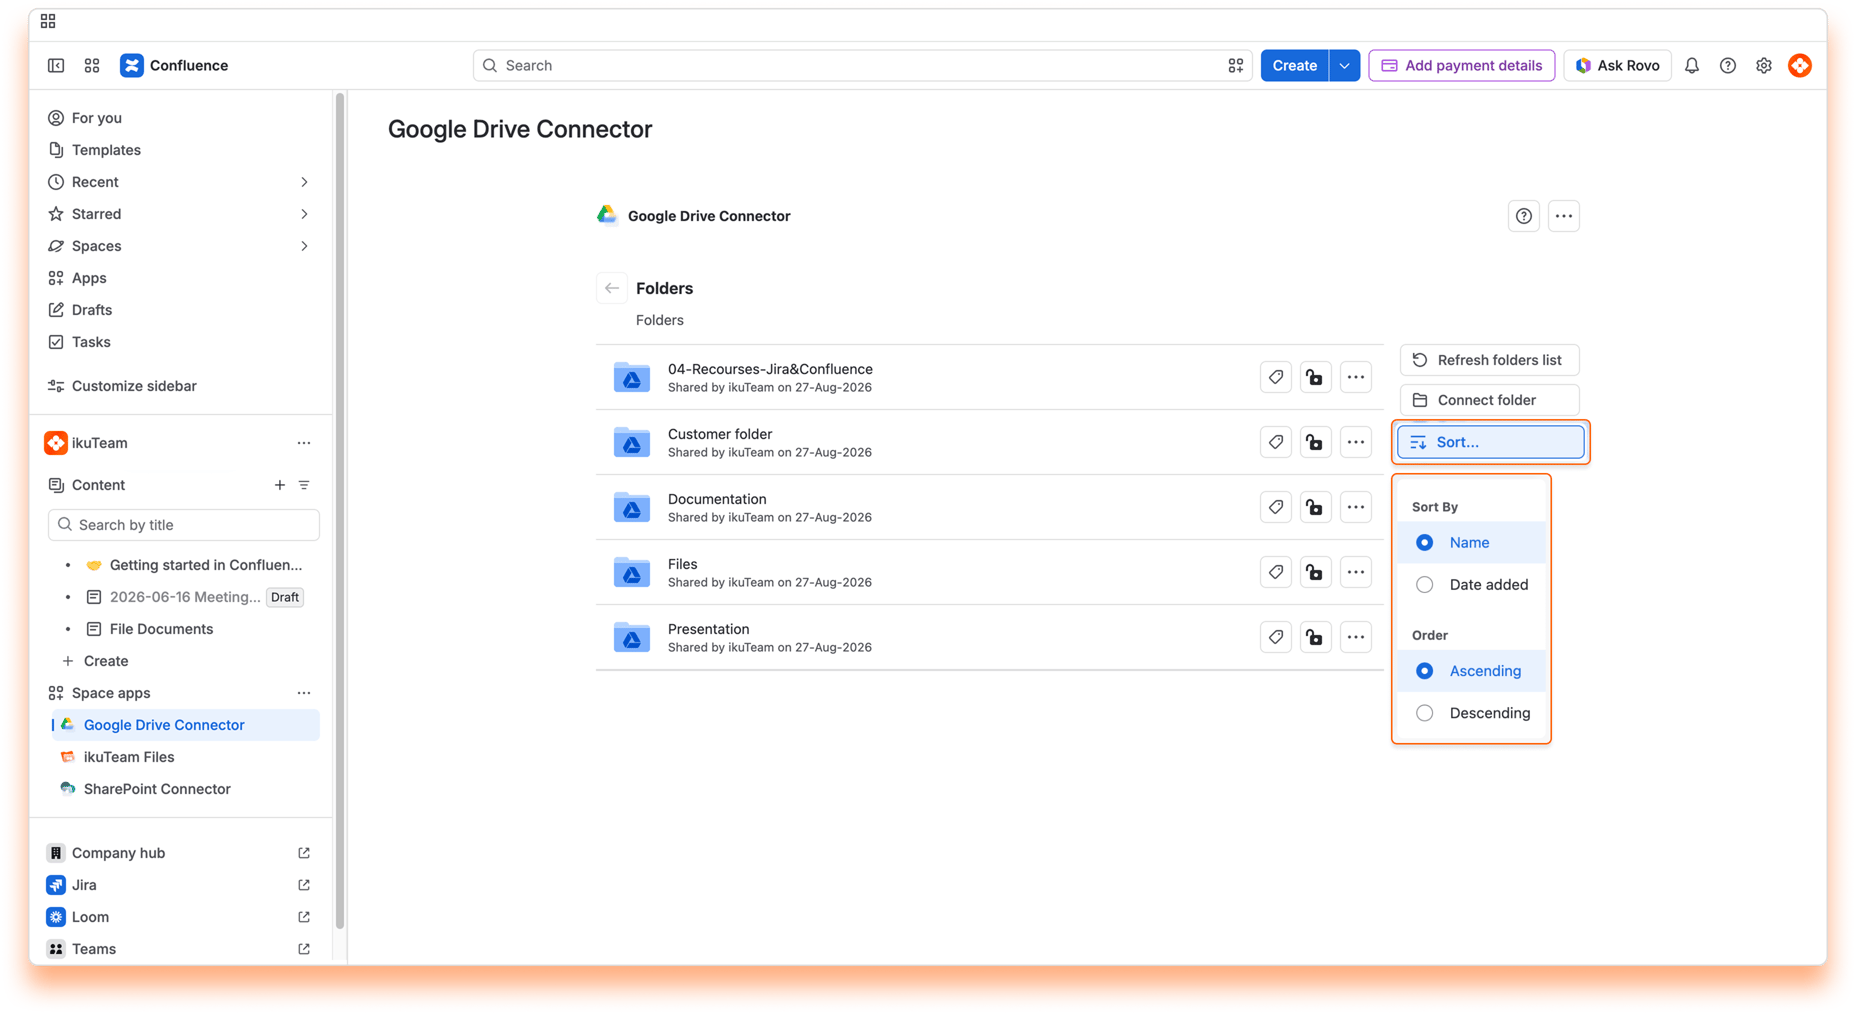Go to Templates in sidebar
The width and height of the screenshot is (1856, 1014).
pyautogui.click(x=106, y=150)
